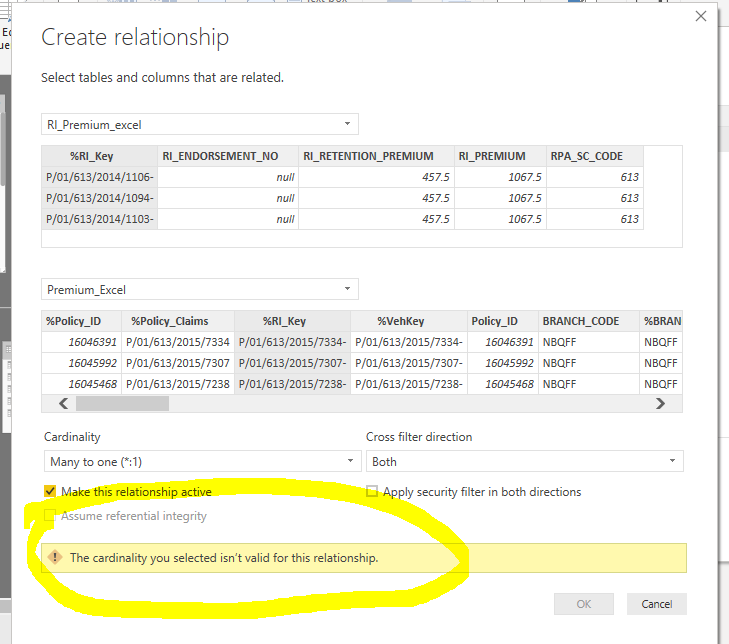Click %Policy_ID cell 16046391
This screenshot has height=644, width=729.
[81, 342]
